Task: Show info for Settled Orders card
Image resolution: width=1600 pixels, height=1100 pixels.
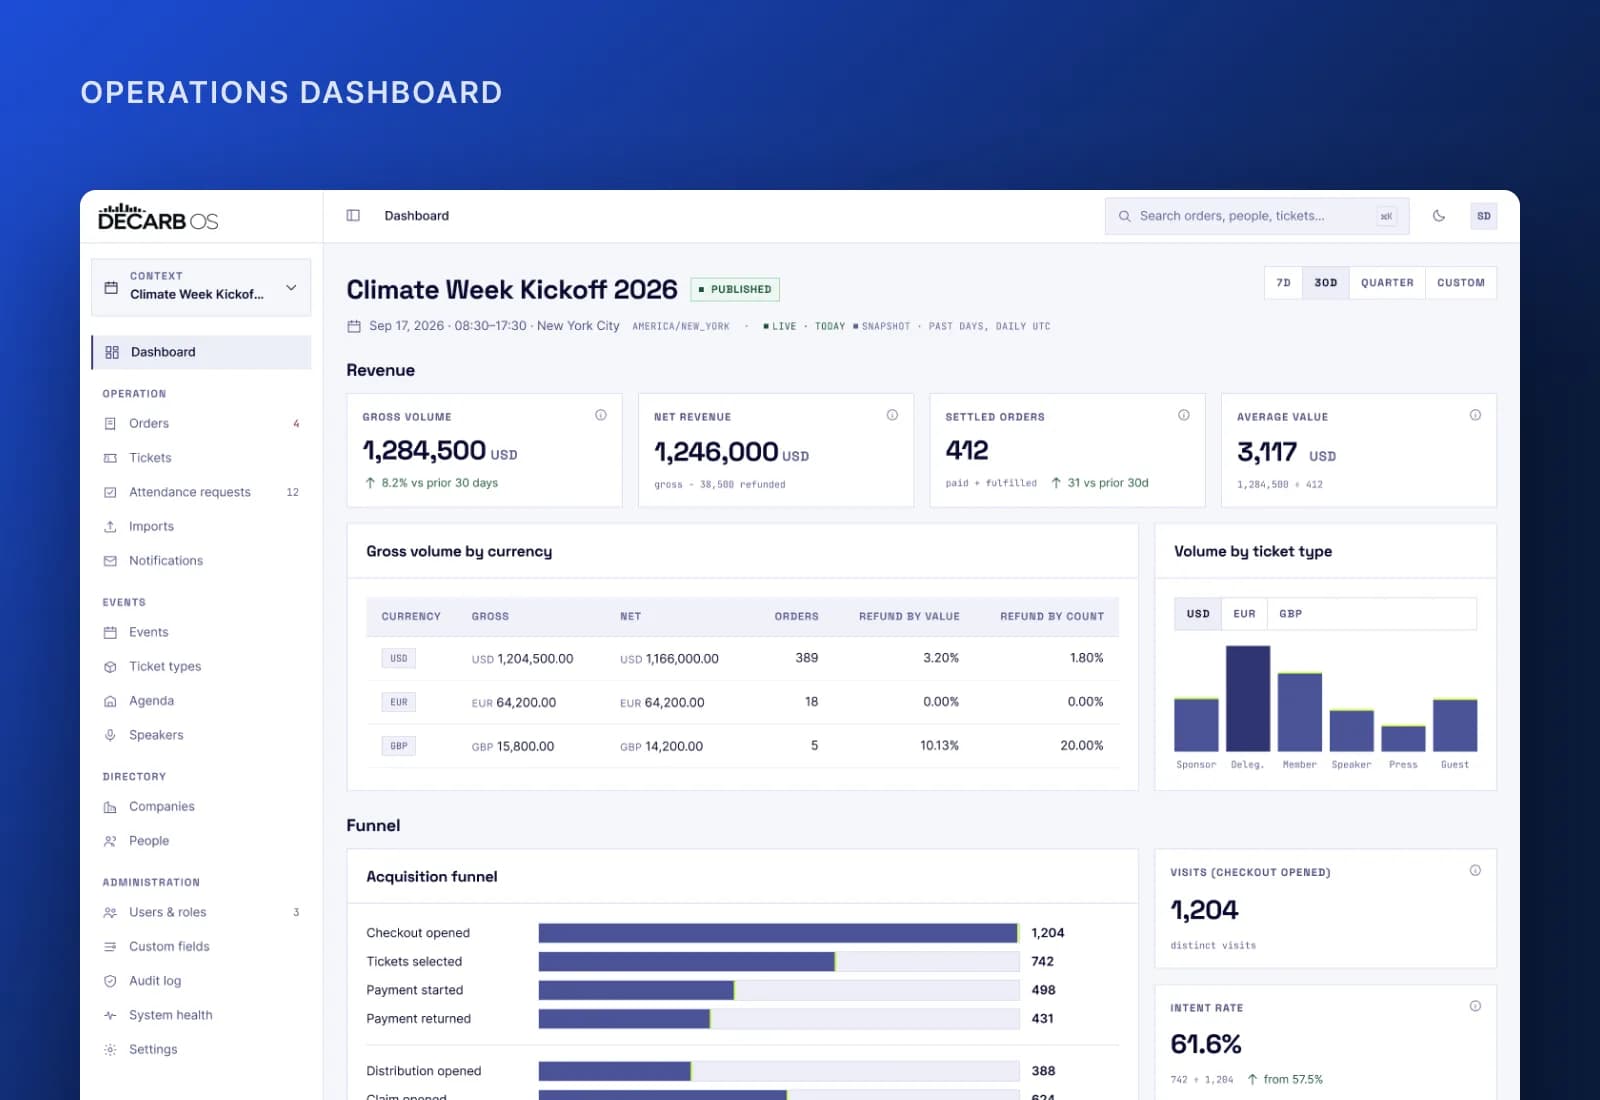Action: (1184, 415)
